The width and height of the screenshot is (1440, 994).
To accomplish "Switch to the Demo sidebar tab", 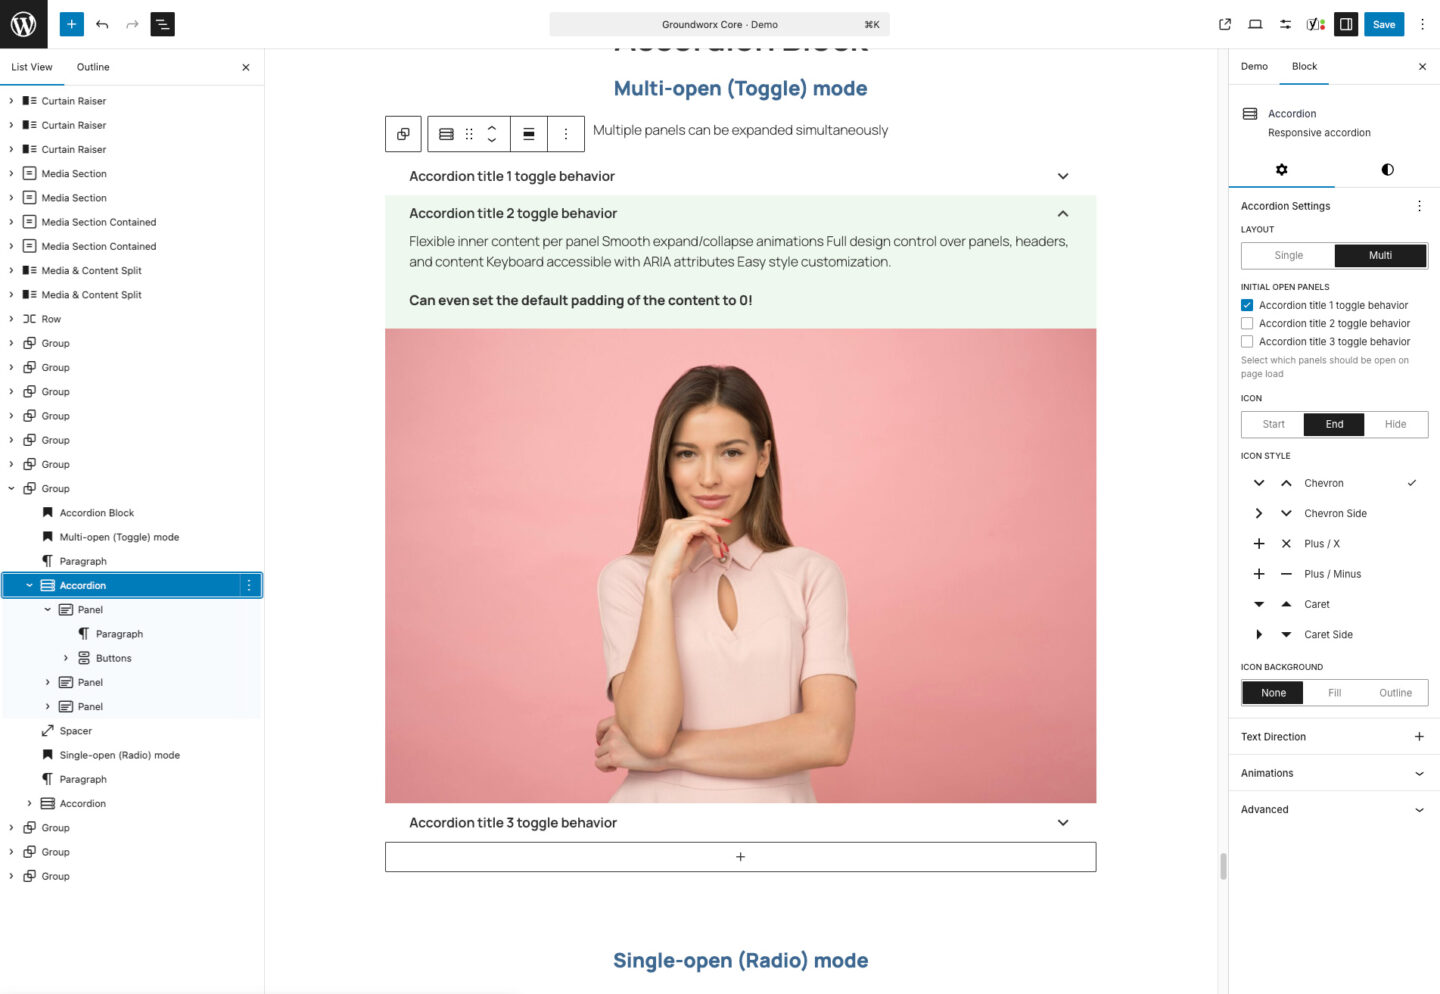I will (1254, 67).
